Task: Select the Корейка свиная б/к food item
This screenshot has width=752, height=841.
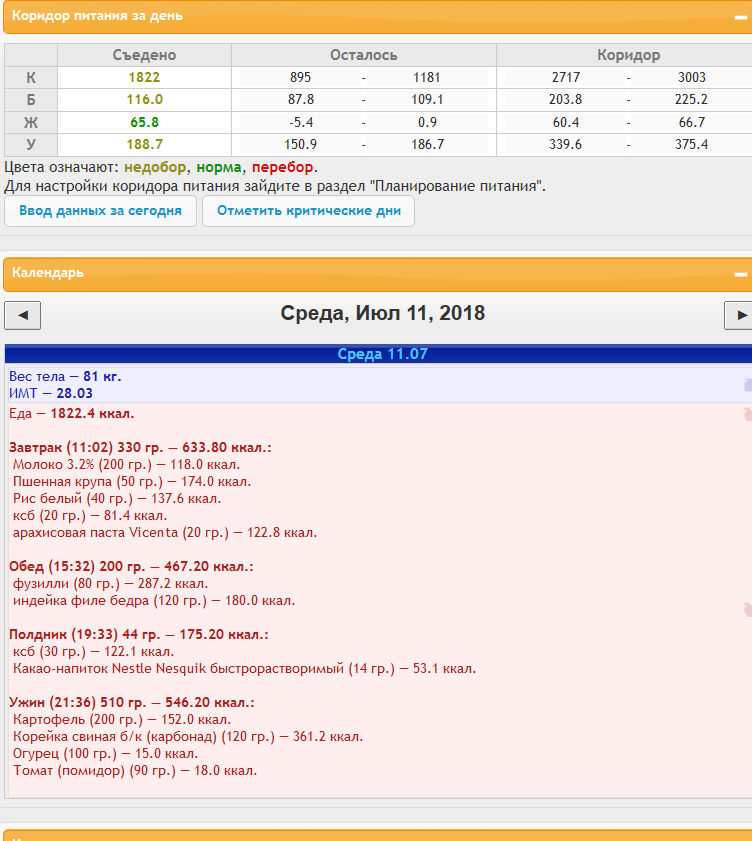Action: click(187, 736)
